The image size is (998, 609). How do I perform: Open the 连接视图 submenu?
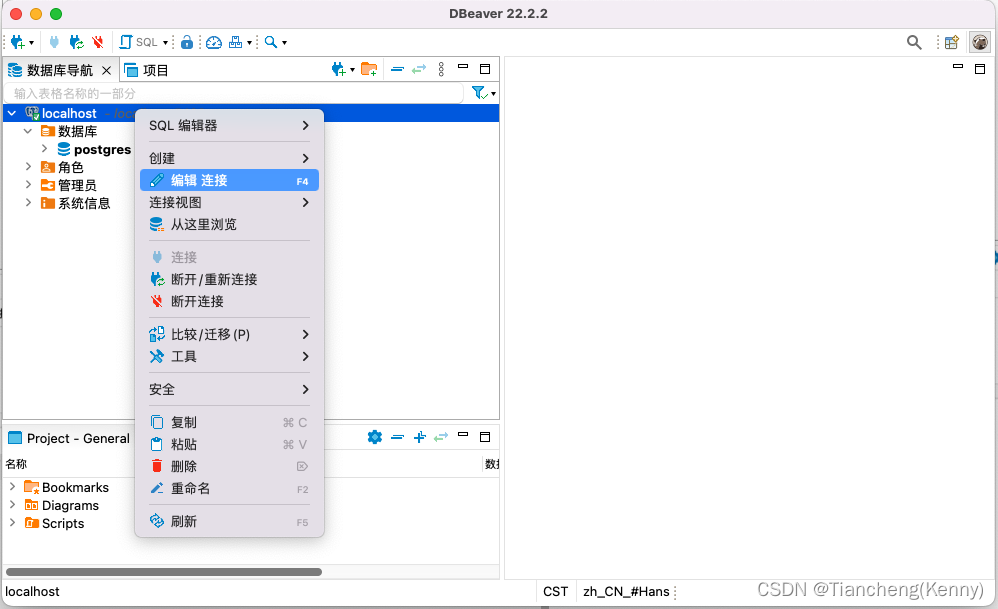click(229, 202)
